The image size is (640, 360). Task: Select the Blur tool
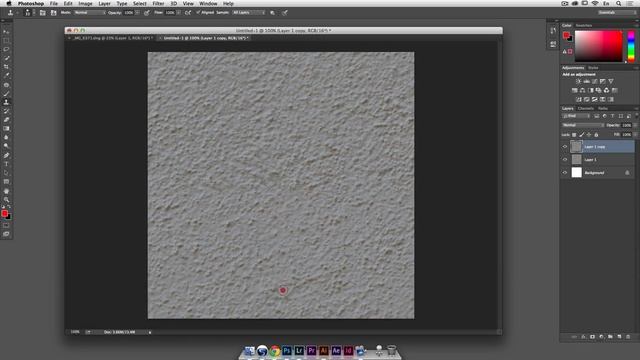(6, 137)
